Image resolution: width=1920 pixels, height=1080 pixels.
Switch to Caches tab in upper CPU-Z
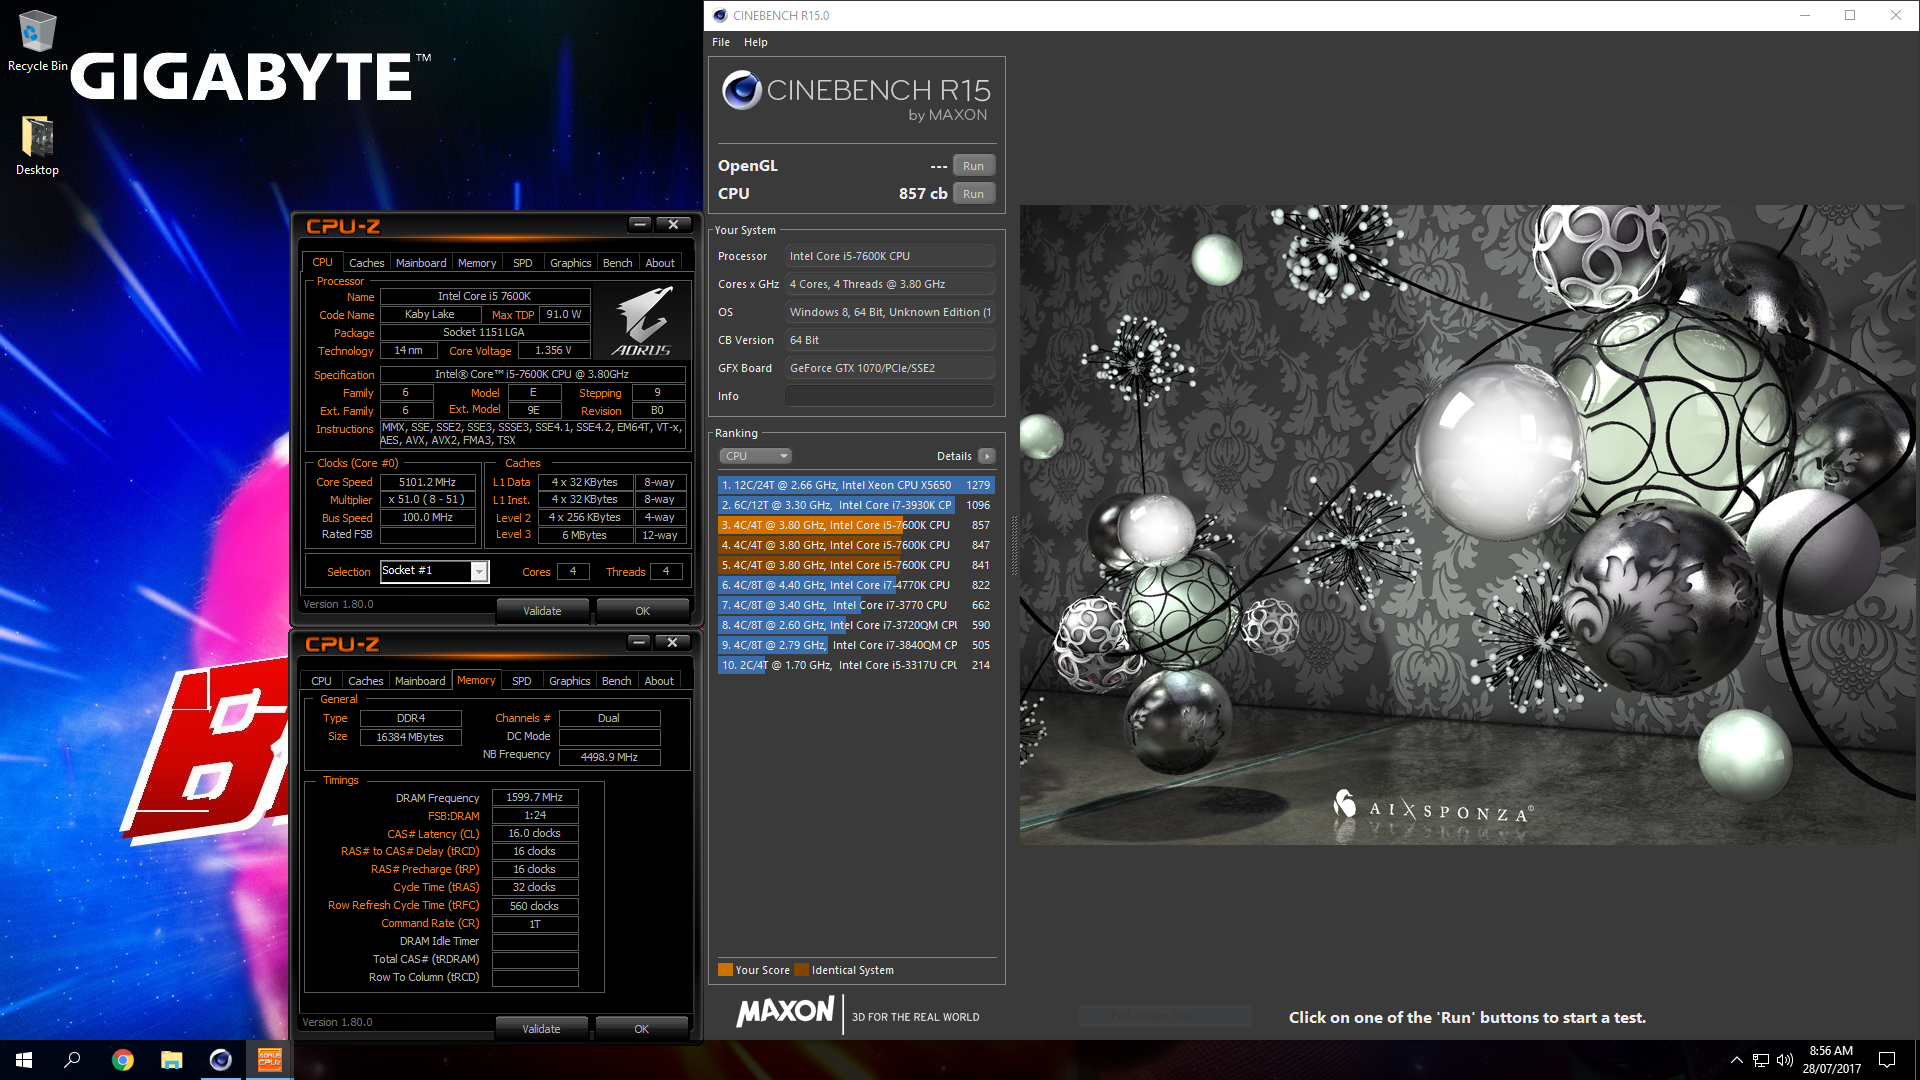366,263
